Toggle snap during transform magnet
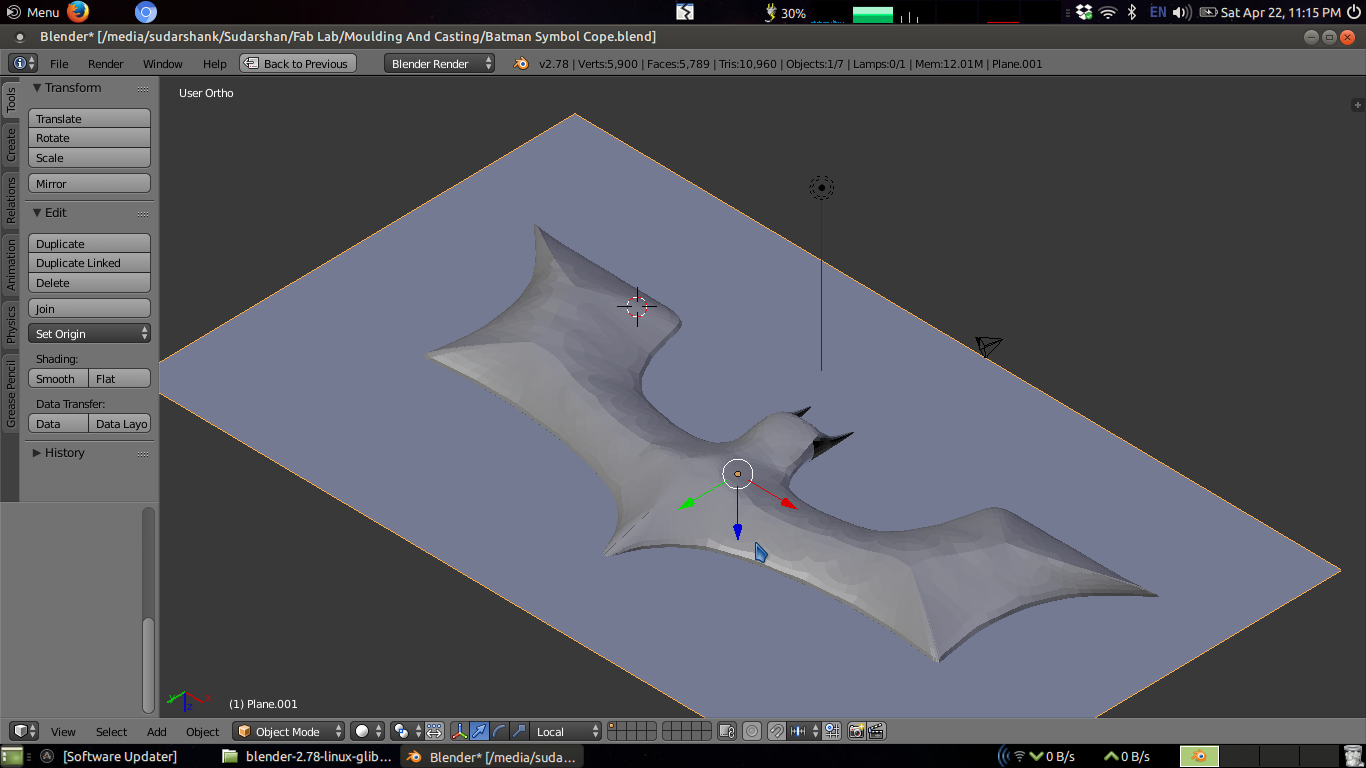The width and height of the screenshot is (1366, 768). [777, 732]
